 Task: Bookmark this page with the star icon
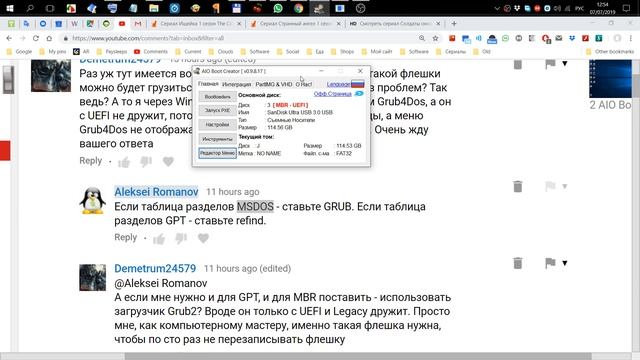[436, 38]
